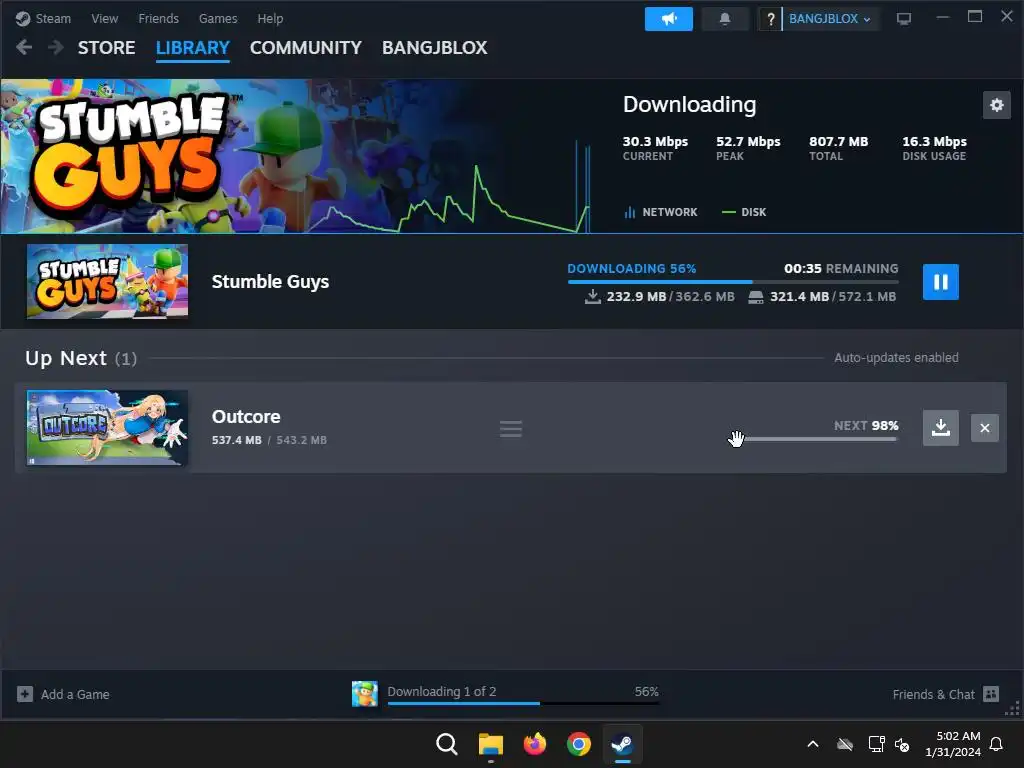Click the 16.3 Mbps DISK USAGE stat
This screenshot has height=768, width=1024.
pos(934,148)
